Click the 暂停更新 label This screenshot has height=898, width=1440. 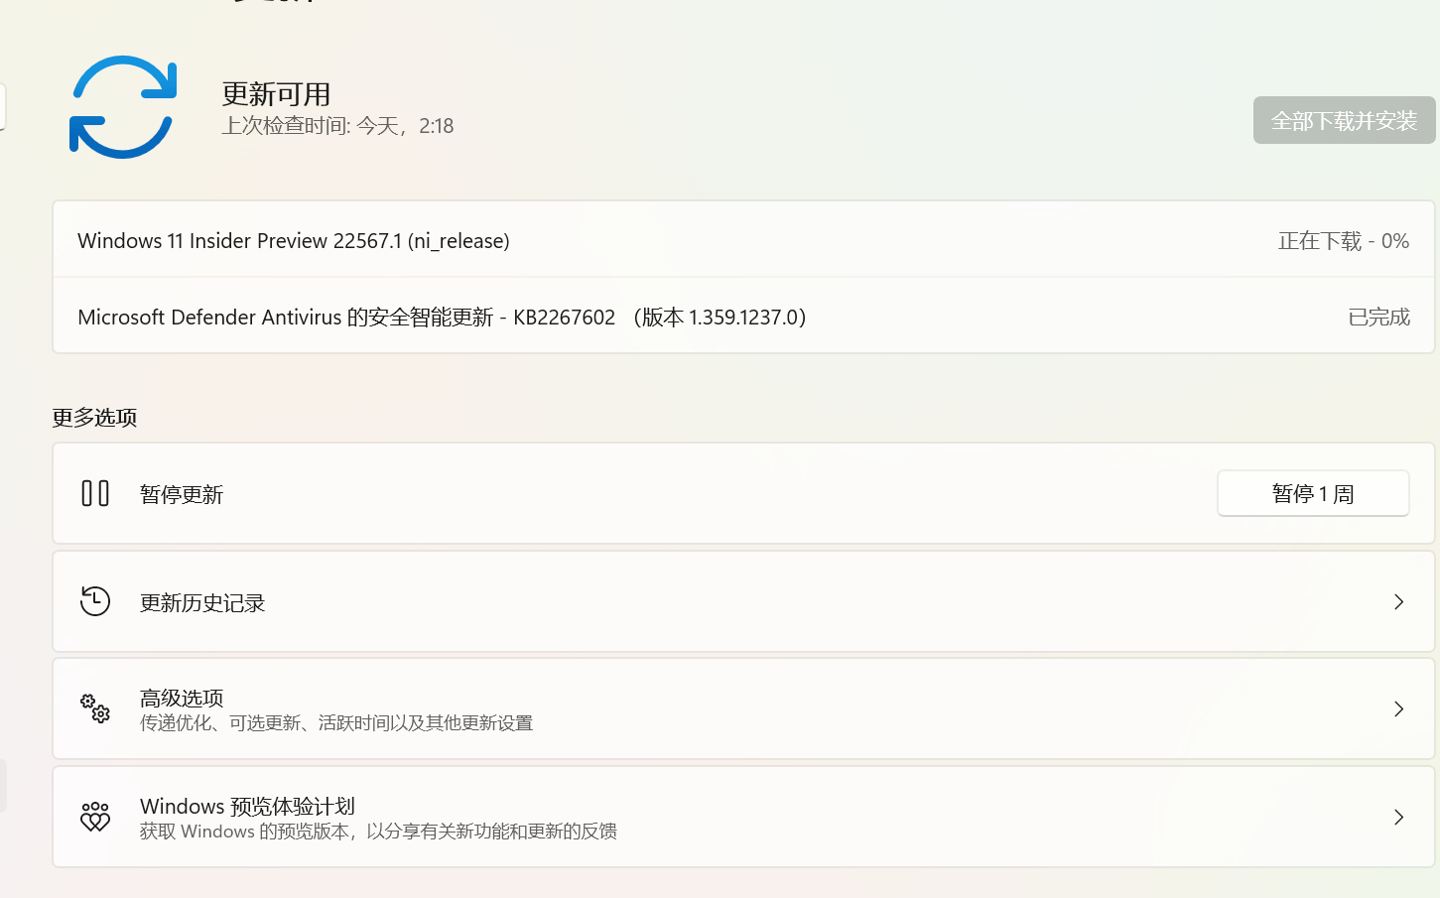[x=181, y=494]
